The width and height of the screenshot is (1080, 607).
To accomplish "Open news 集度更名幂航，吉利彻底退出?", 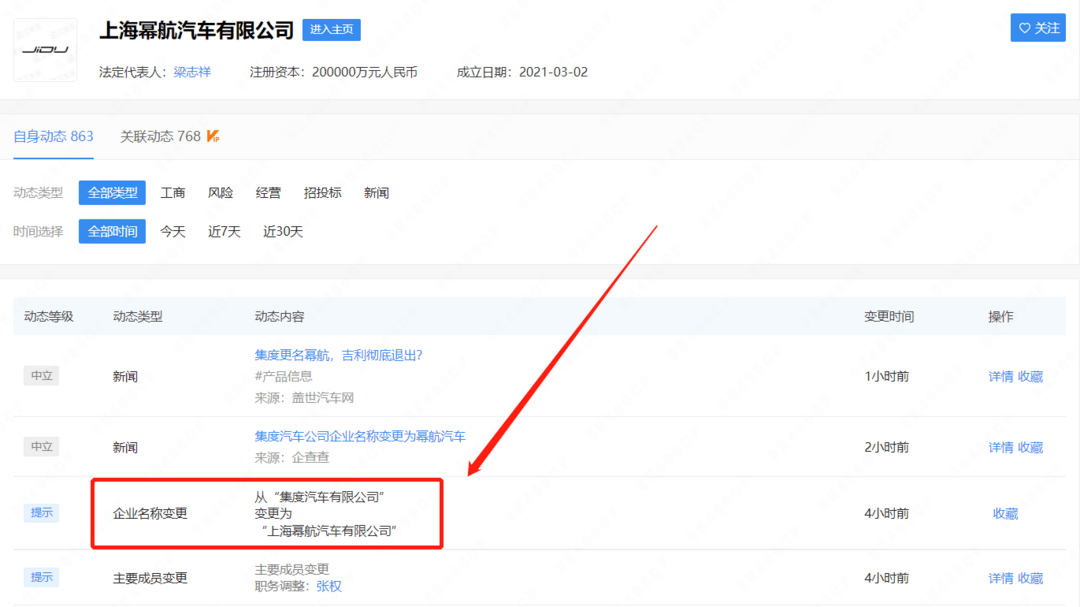I will point(338,355).
